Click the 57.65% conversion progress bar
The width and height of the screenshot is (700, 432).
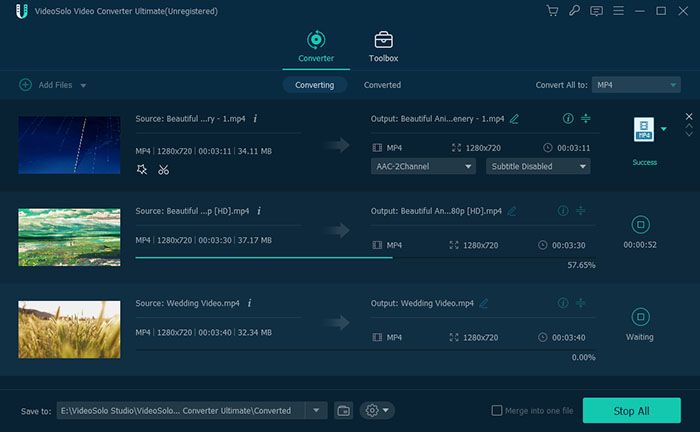pyautogui.click(x=365, y=258)
